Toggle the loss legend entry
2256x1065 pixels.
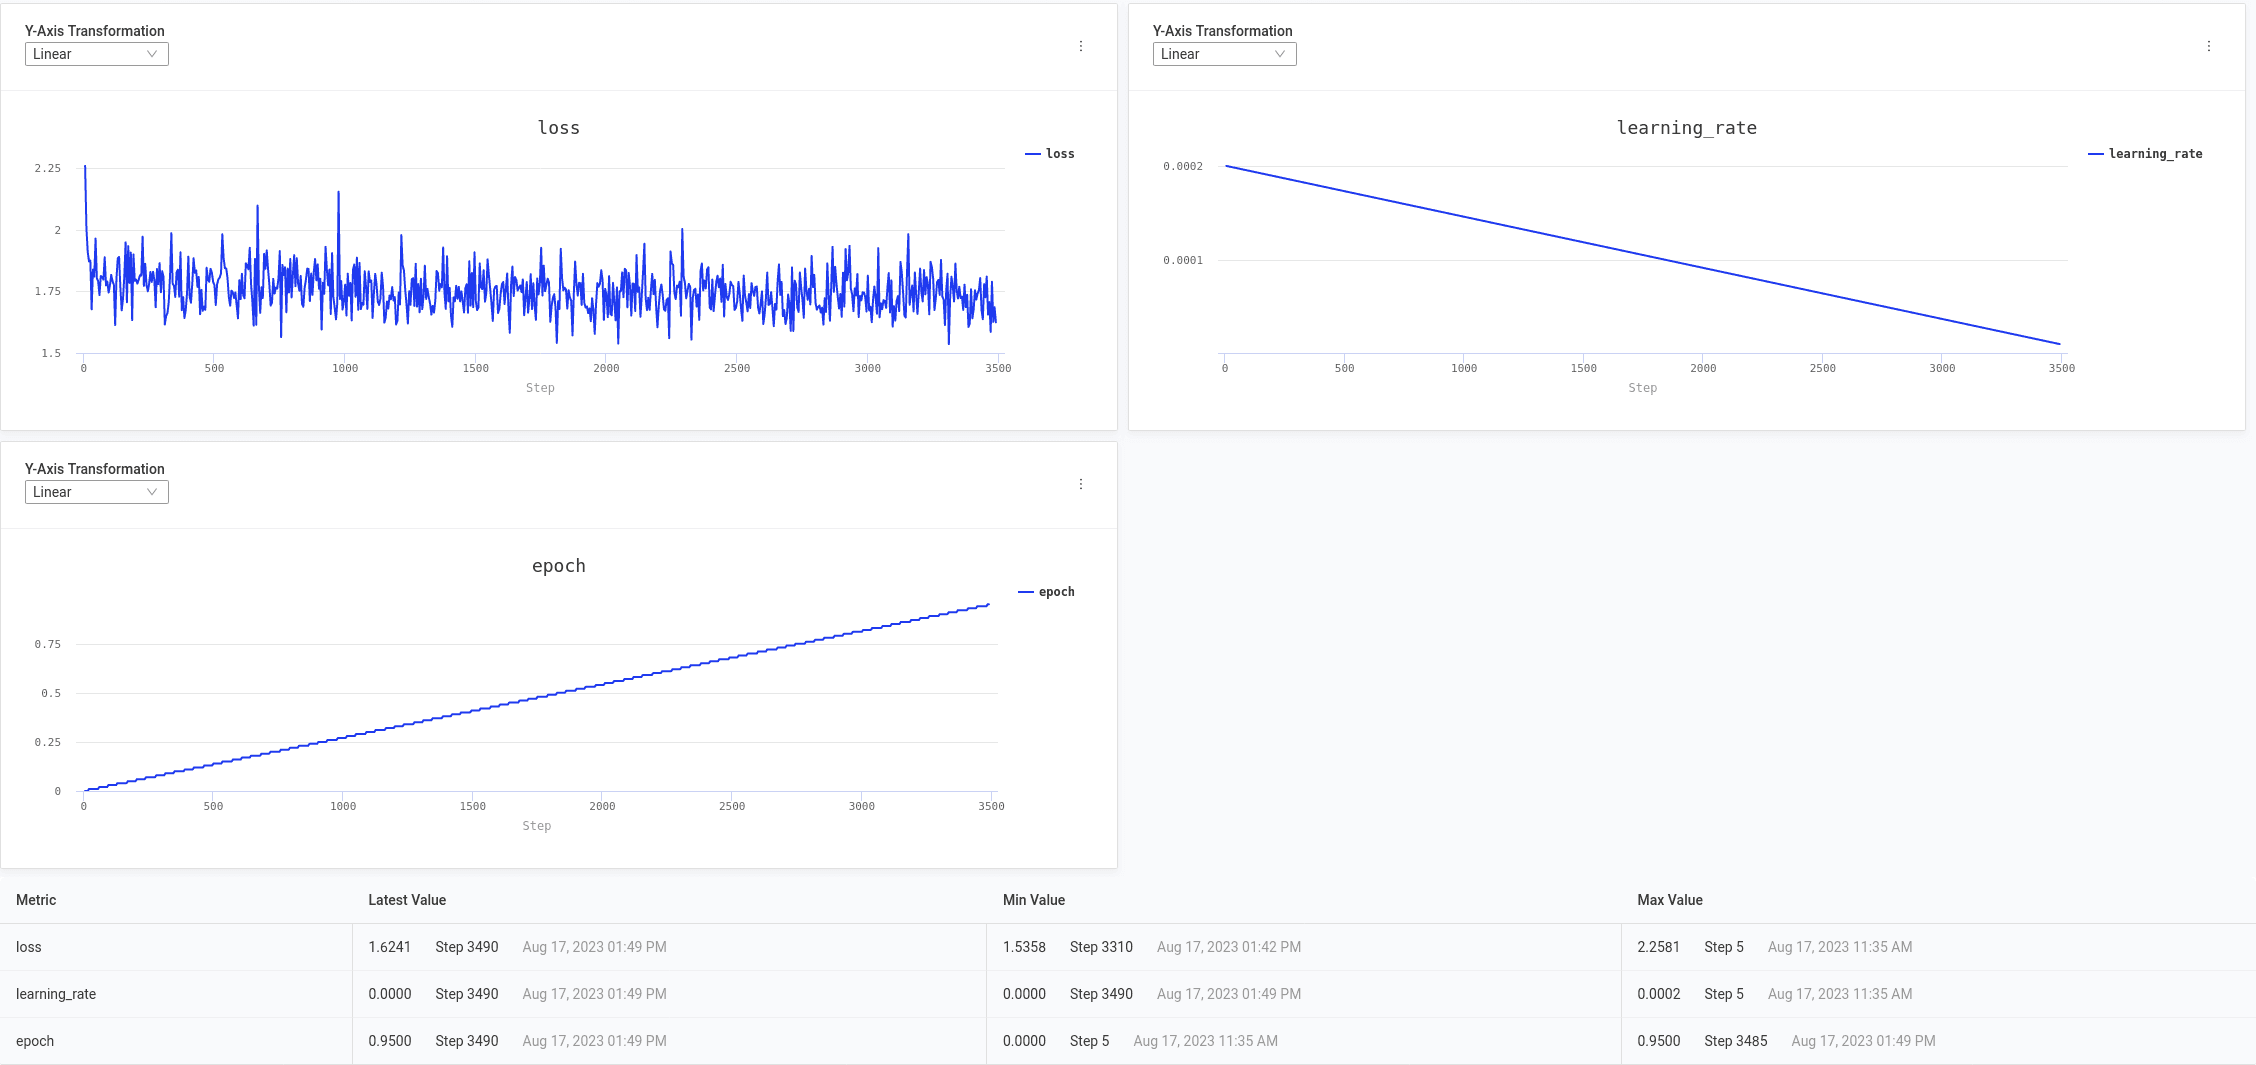(x=1050, y=154)
